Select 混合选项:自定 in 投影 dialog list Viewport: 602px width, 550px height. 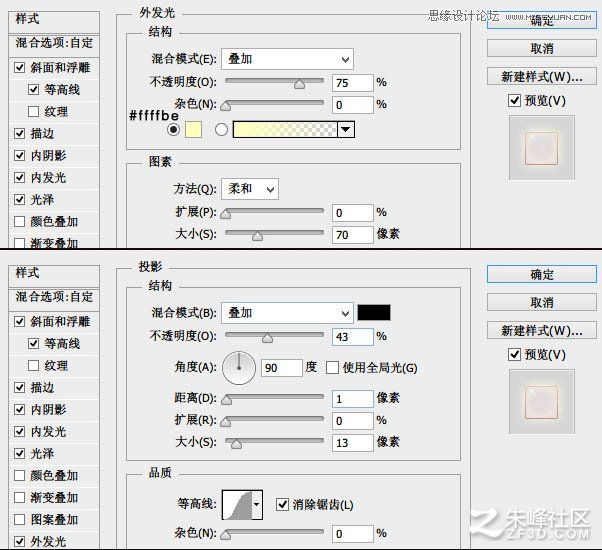(x=54, y=298)
